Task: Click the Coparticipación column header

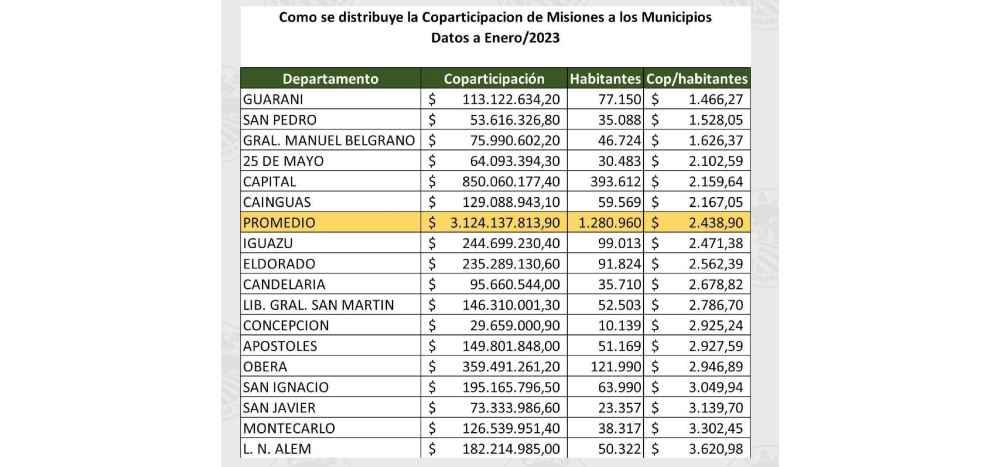Action: pyautogui.click(x=494, y=78)
